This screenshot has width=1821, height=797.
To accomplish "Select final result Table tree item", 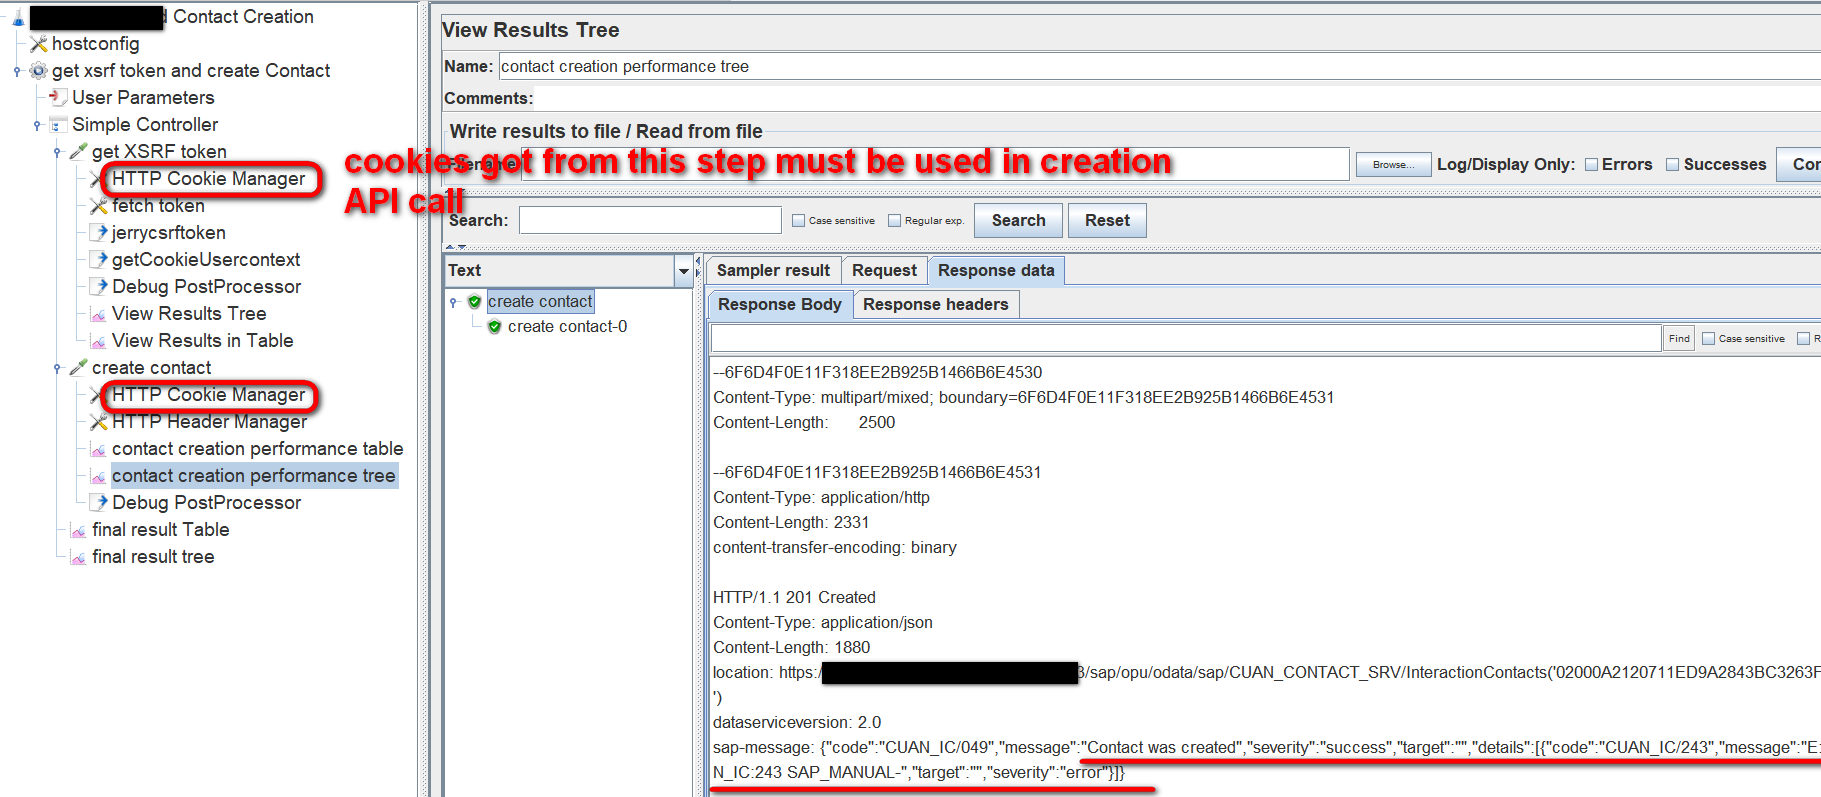I will pyautogui.click(x=160, y=530).
